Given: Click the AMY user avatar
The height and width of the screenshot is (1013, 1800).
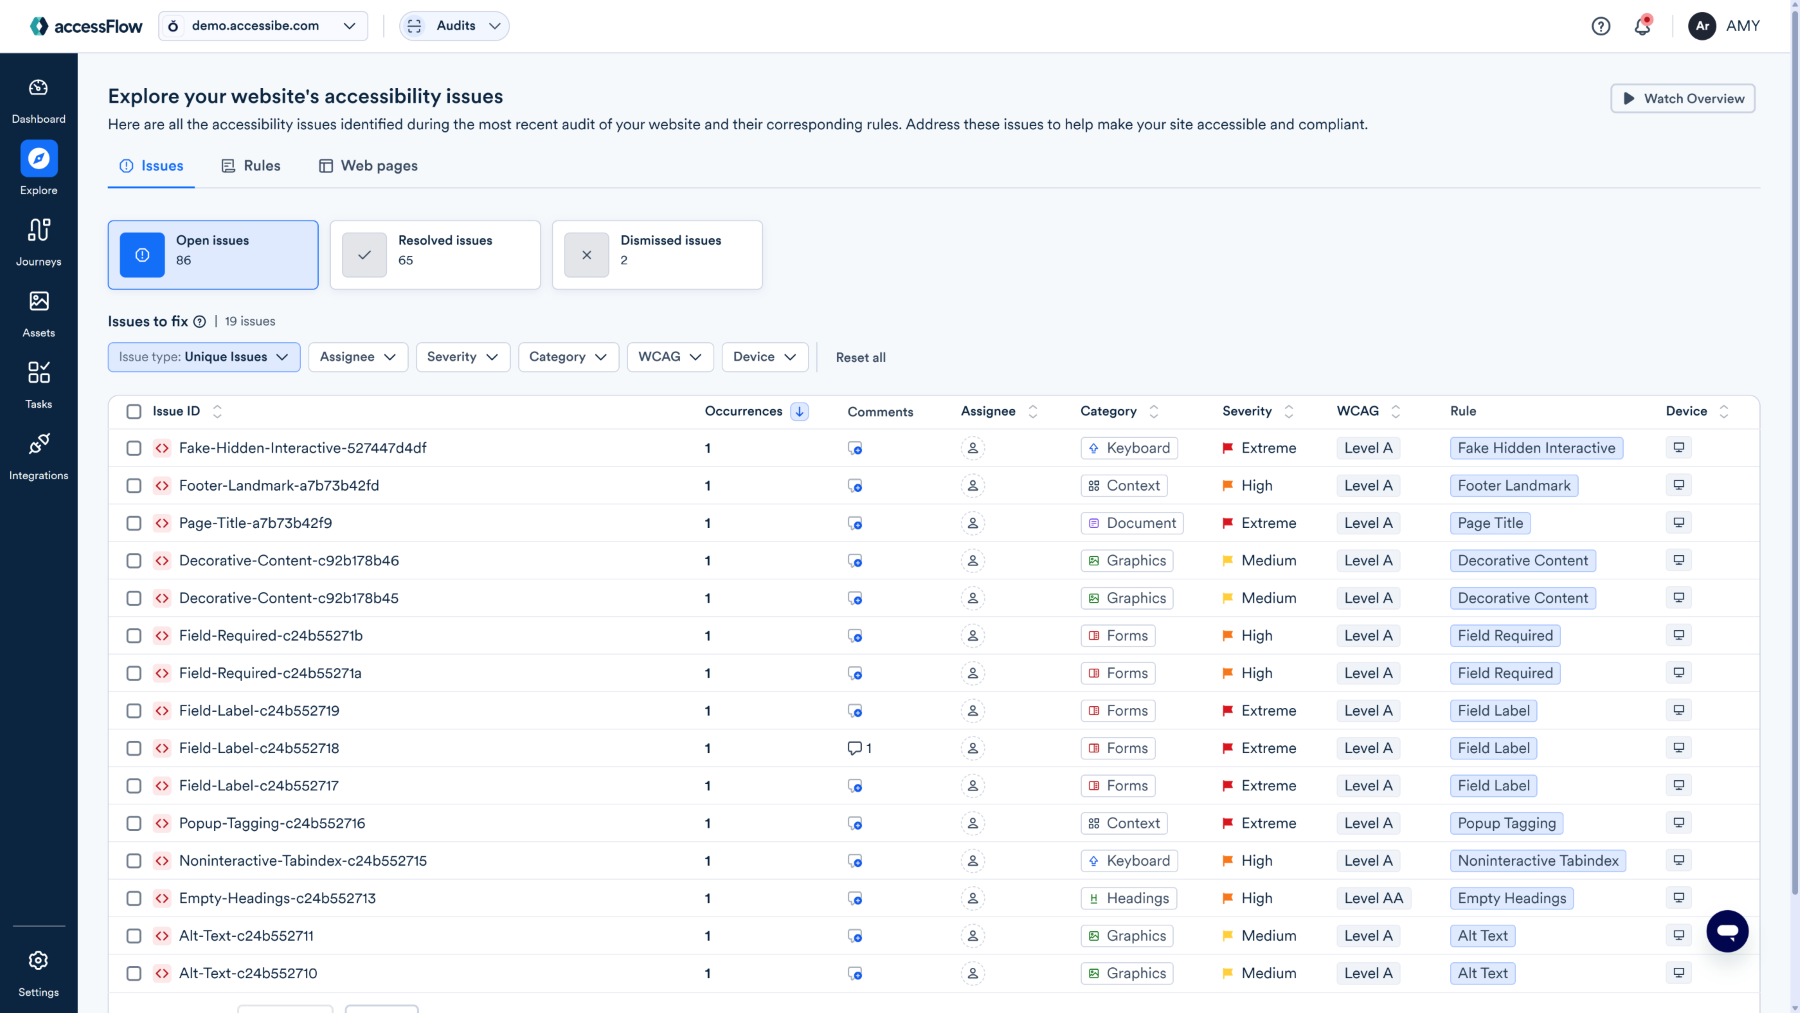Looking at the screenshot, I should tap(1702, 26).
